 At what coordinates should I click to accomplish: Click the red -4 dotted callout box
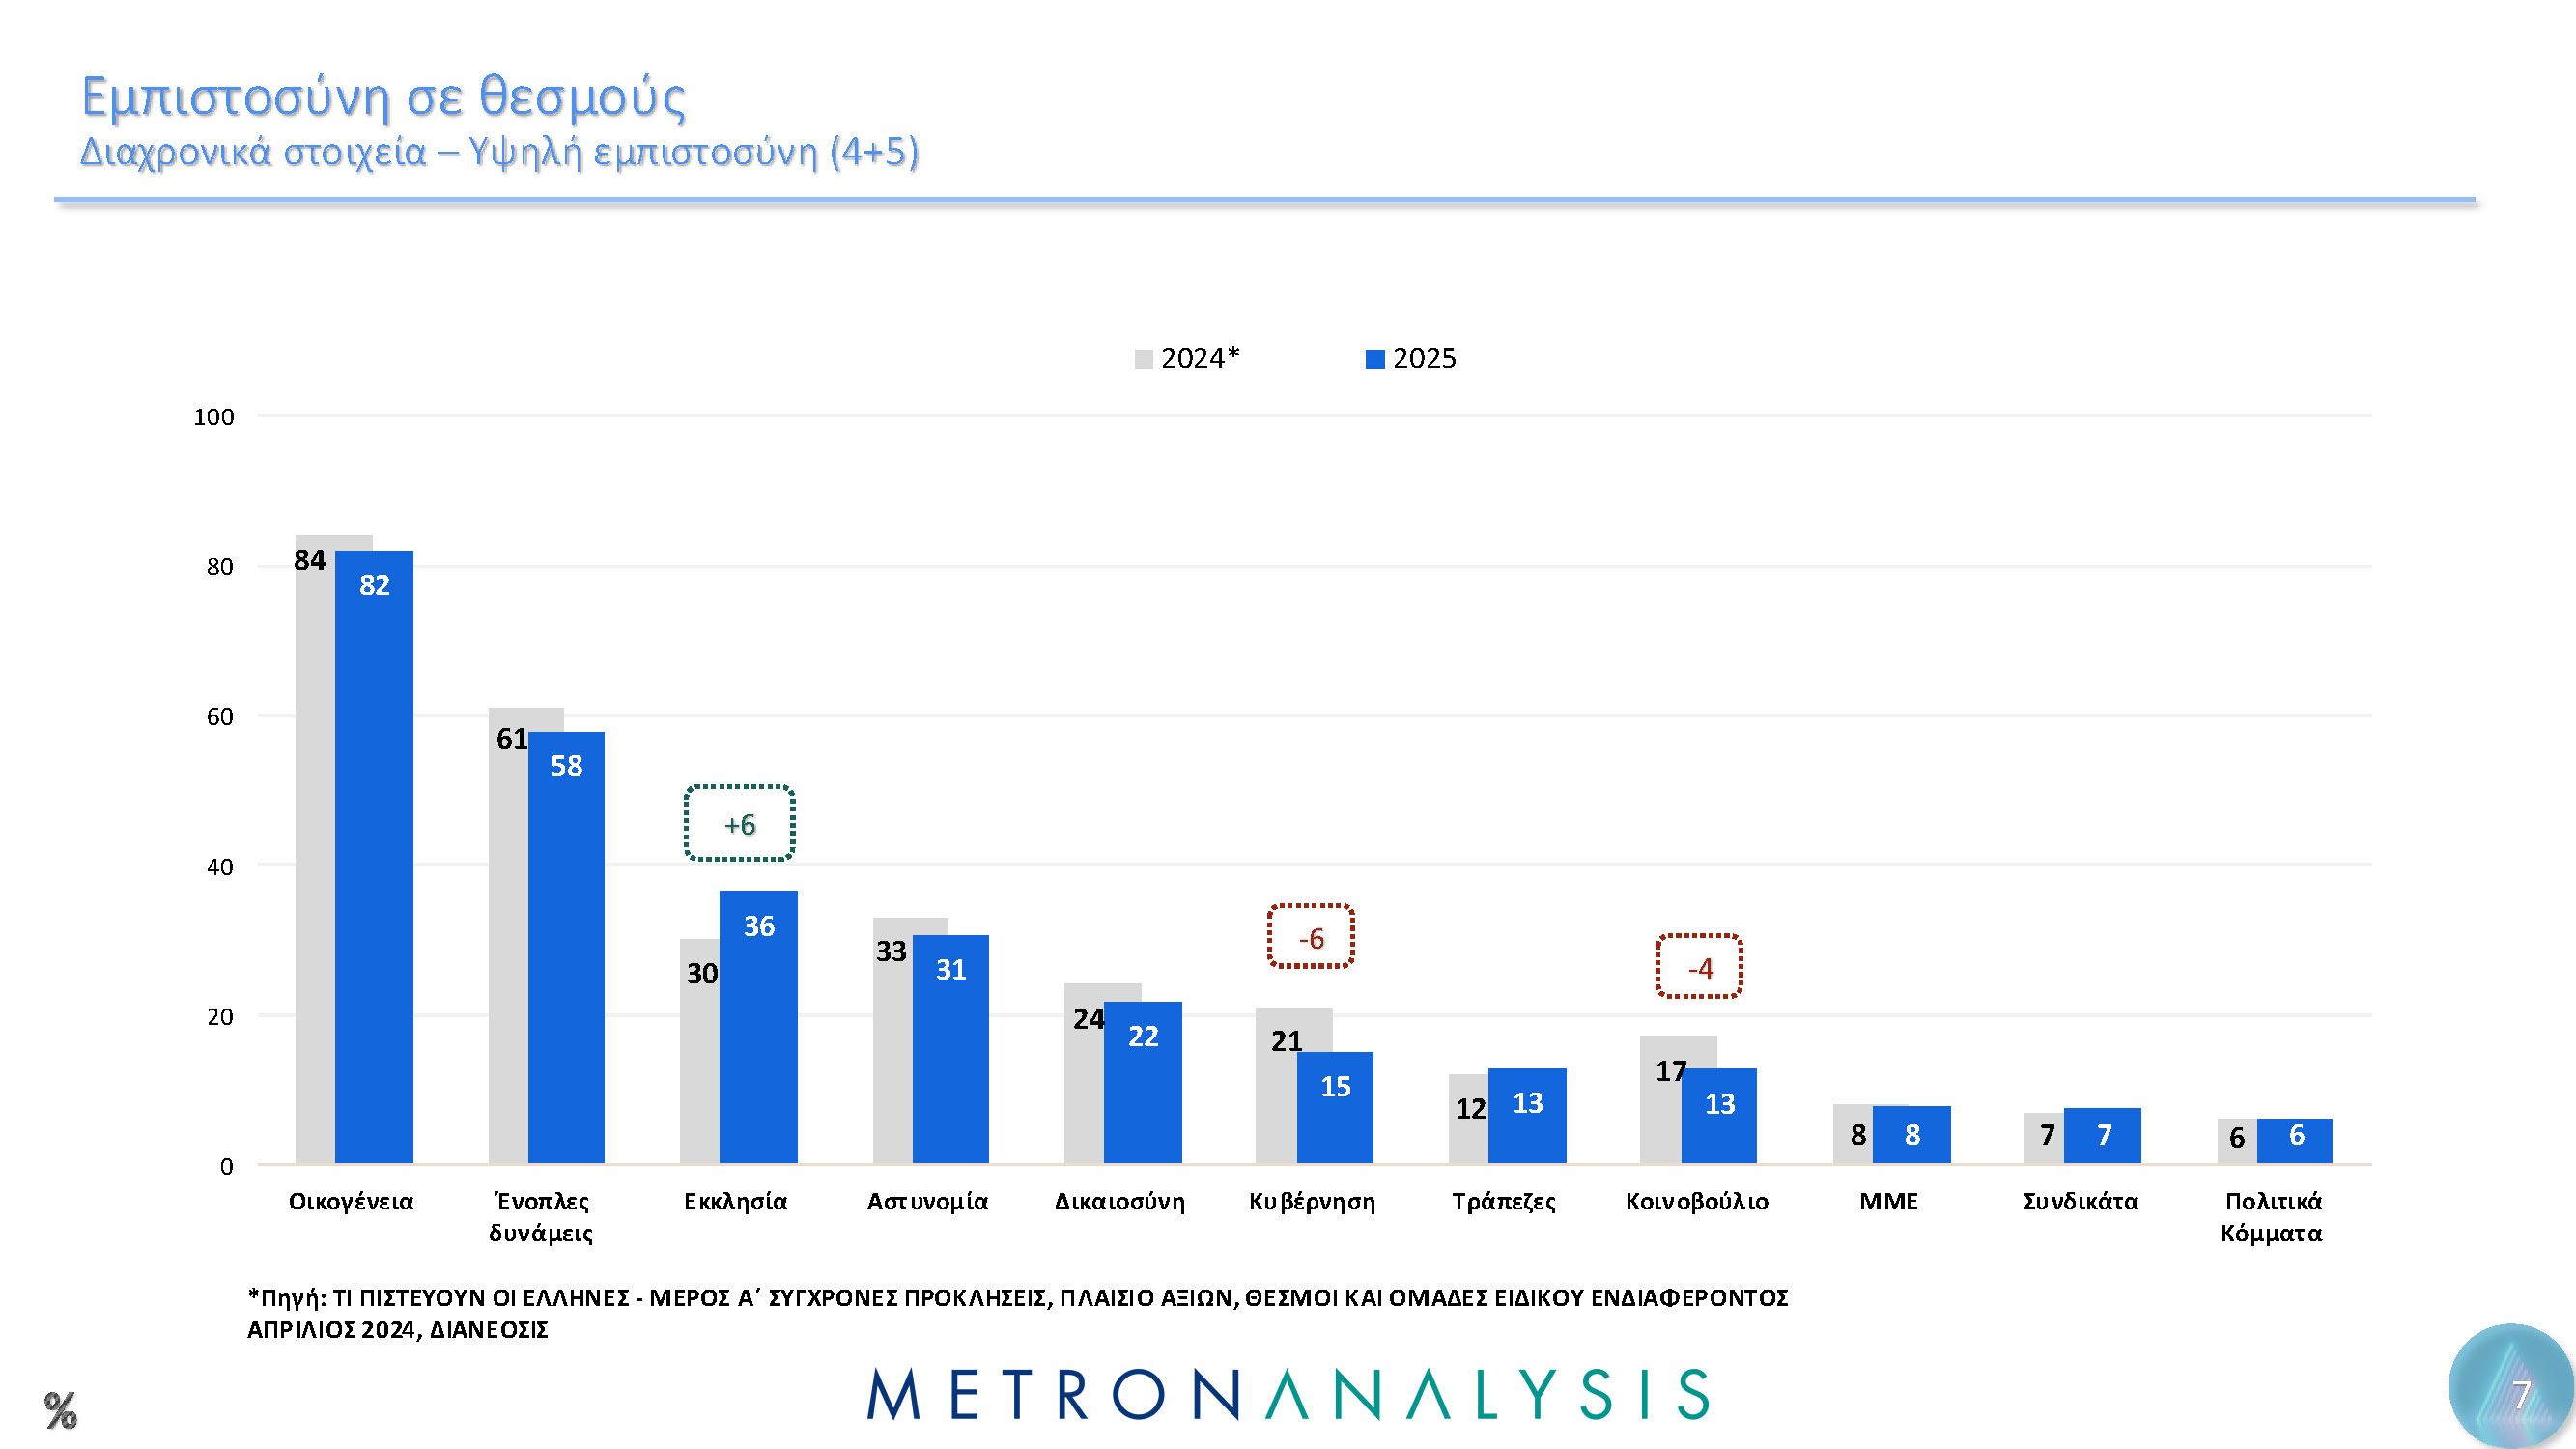[x=1698, y=967]
